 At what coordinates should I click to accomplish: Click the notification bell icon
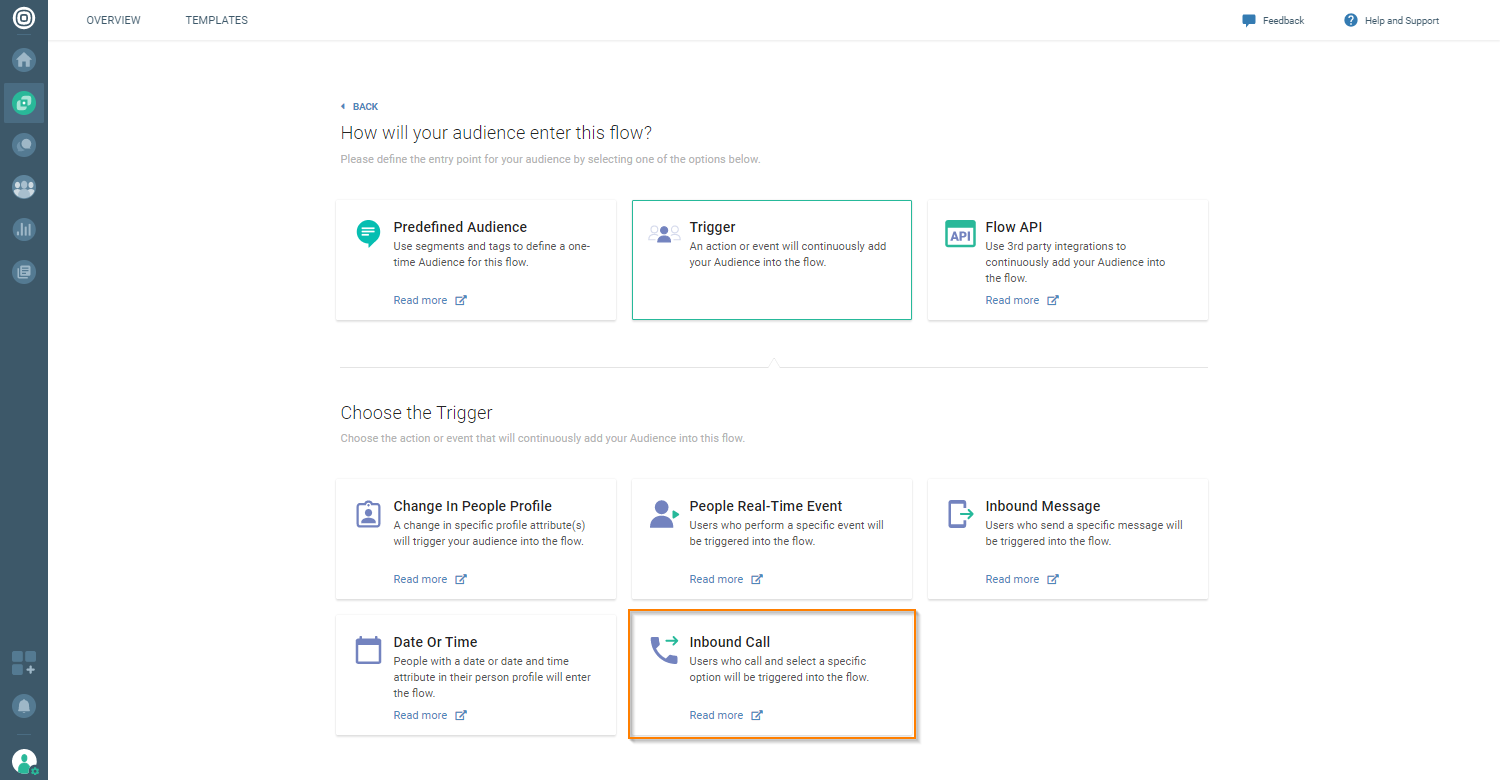(x=24, y=706)
